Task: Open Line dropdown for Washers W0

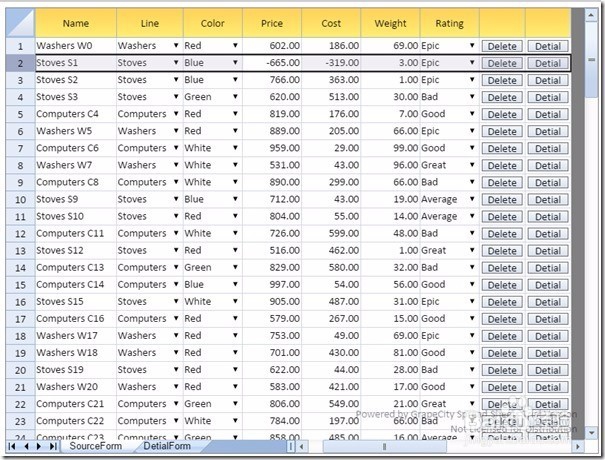Action: tap(176, 46)
